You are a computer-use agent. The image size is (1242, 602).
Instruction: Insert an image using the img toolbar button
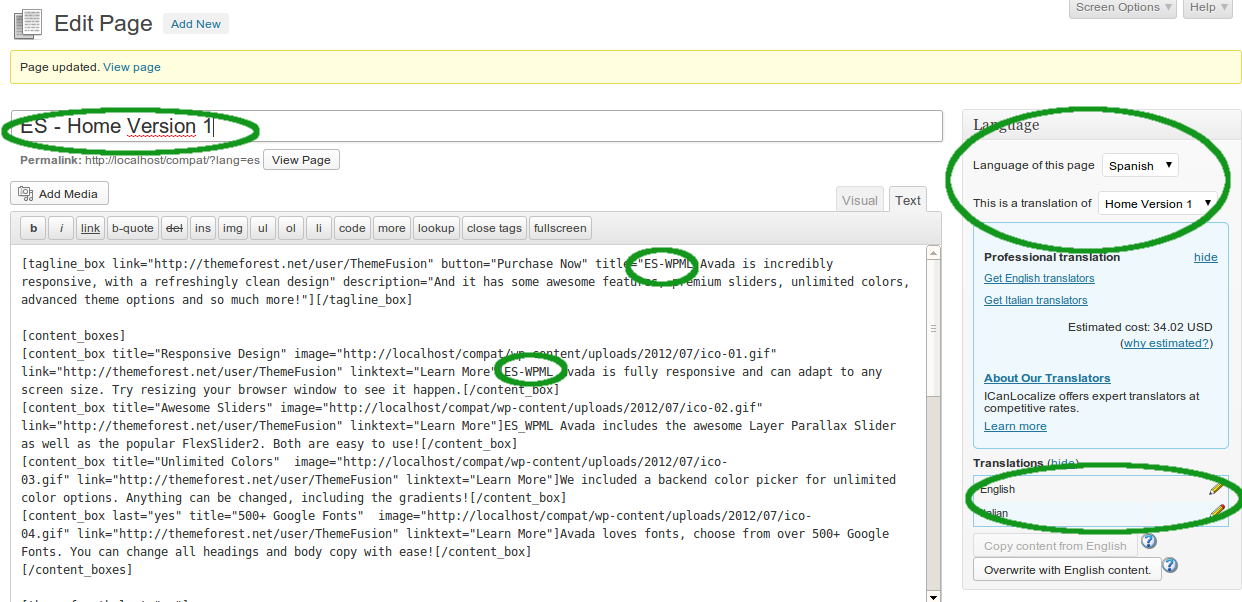232,227
